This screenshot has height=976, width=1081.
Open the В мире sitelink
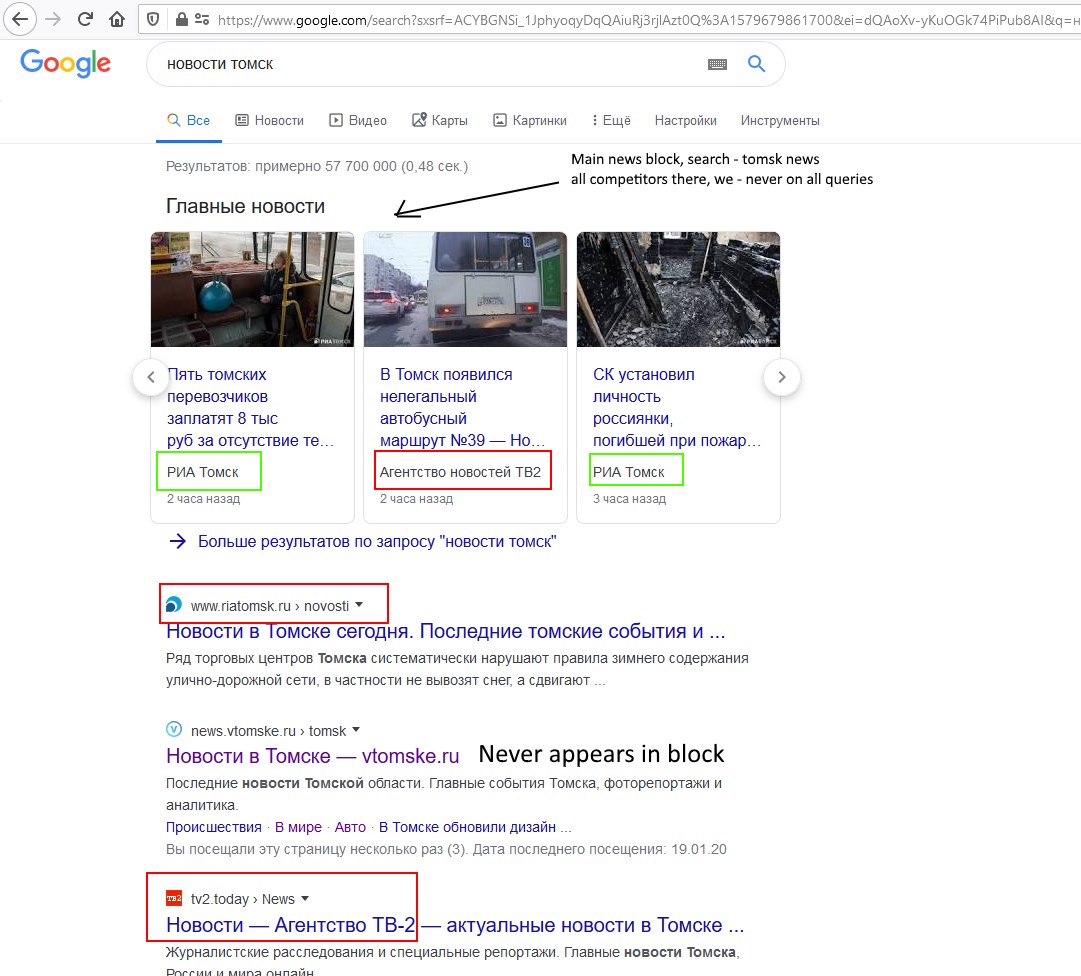[x=298, y=827]
